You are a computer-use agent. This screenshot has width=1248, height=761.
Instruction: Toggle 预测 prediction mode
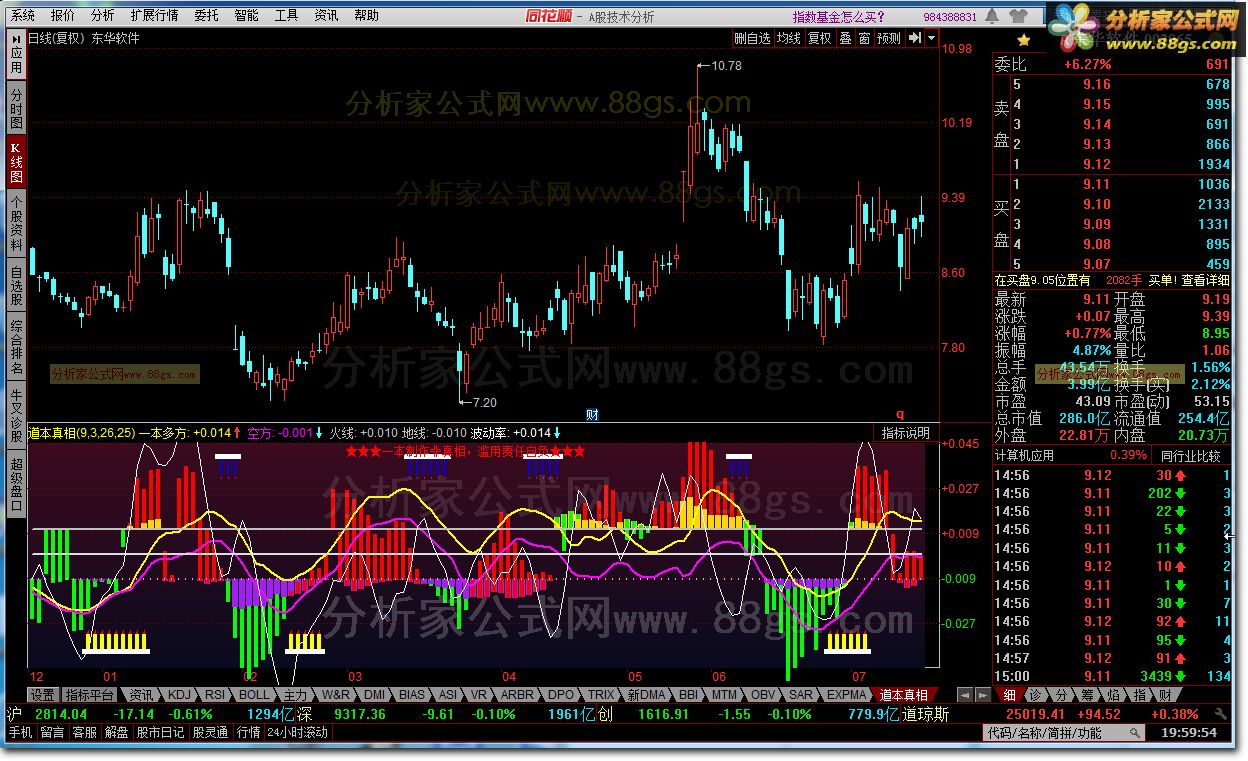pos(889,38)
